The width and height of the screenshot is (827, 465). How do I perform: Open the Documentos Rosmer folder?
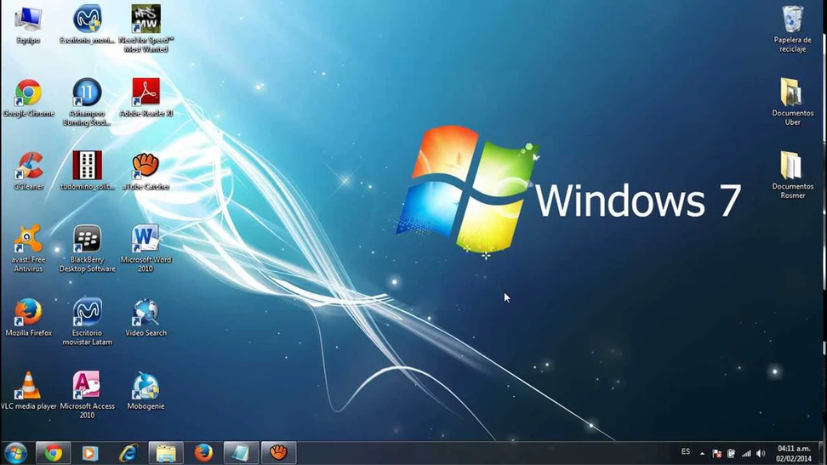(792, 166)
